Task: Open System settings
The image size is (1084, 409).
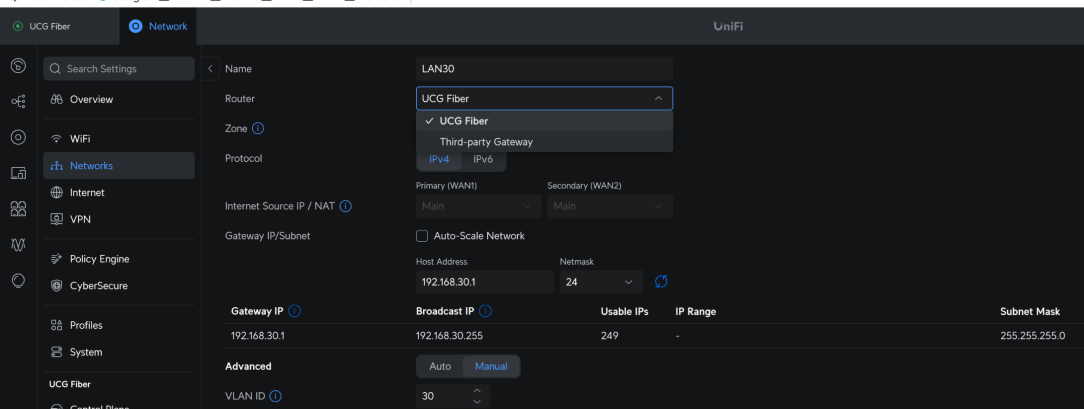Action: 119,352
